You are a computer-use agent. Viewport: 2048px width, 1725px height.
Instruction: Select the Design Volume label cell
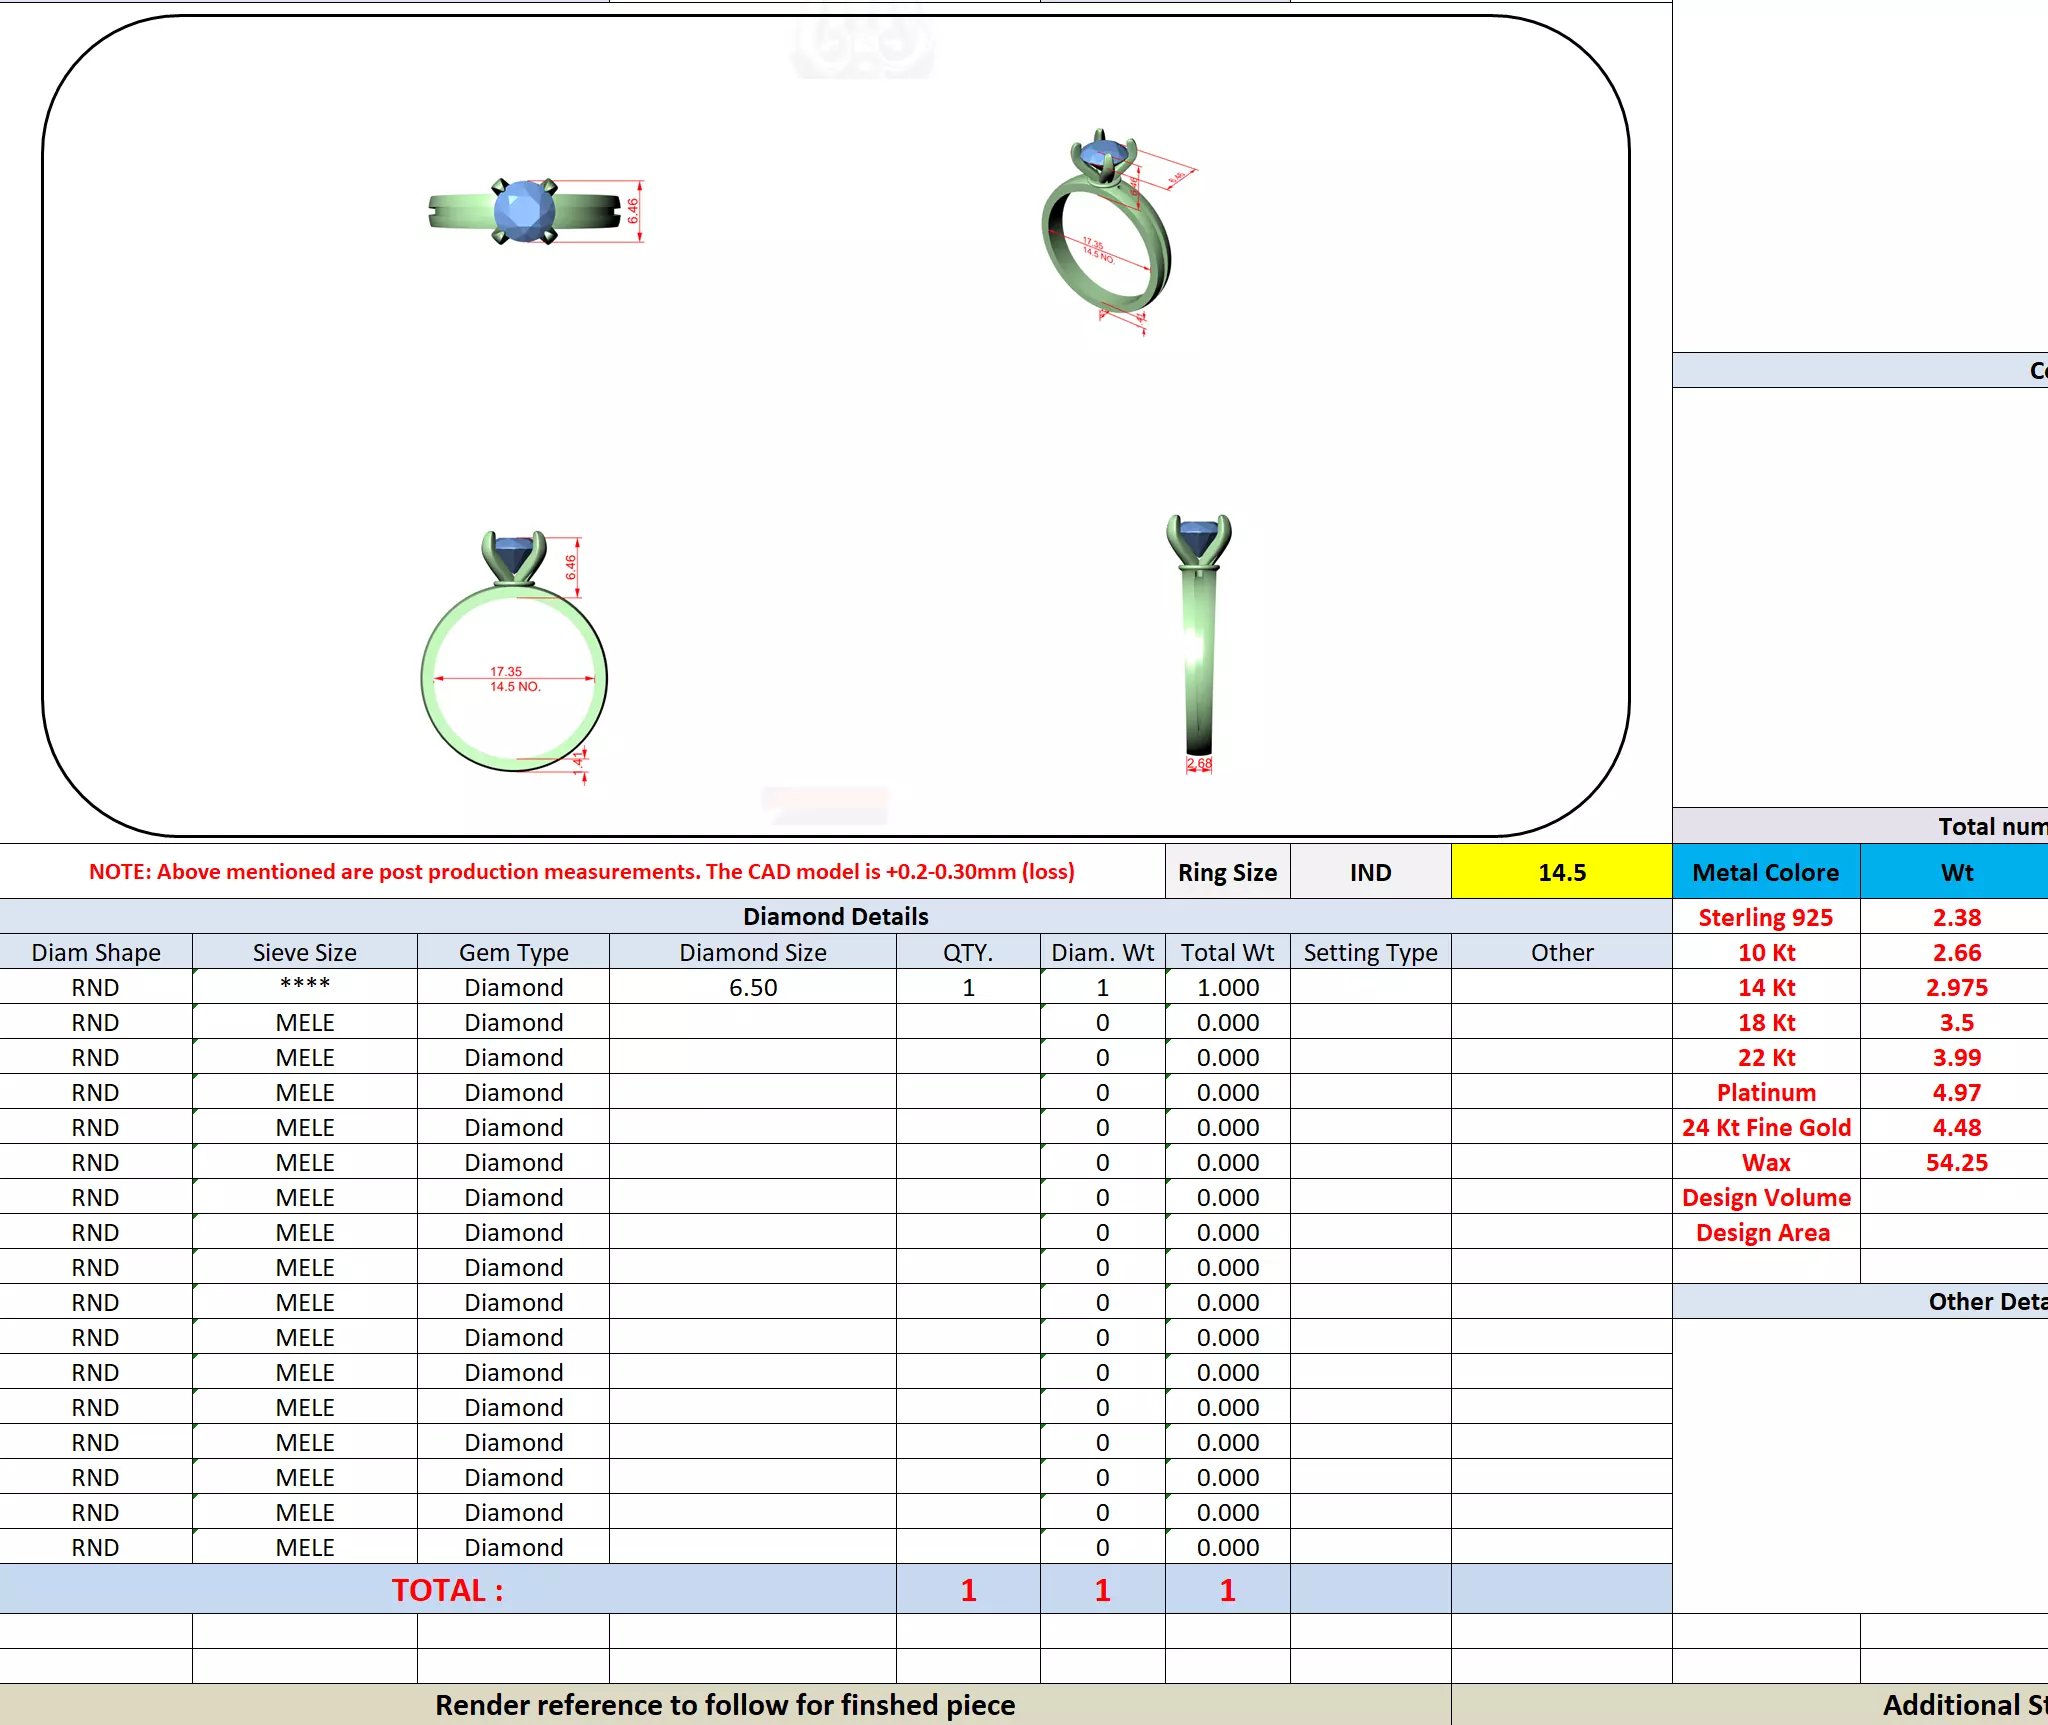pos(1765,1197)
